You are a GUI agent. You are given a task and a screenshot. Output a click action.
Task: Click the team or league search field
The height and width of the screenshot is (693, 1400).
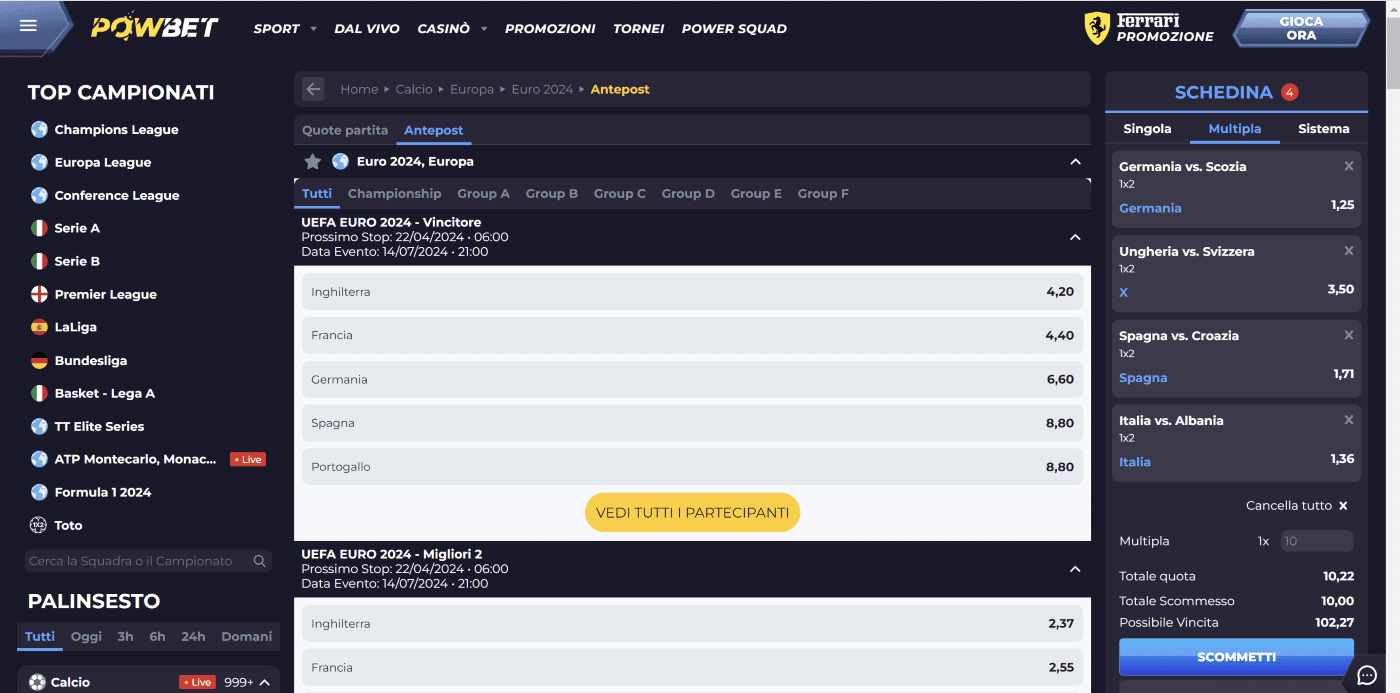pos(148,561)
